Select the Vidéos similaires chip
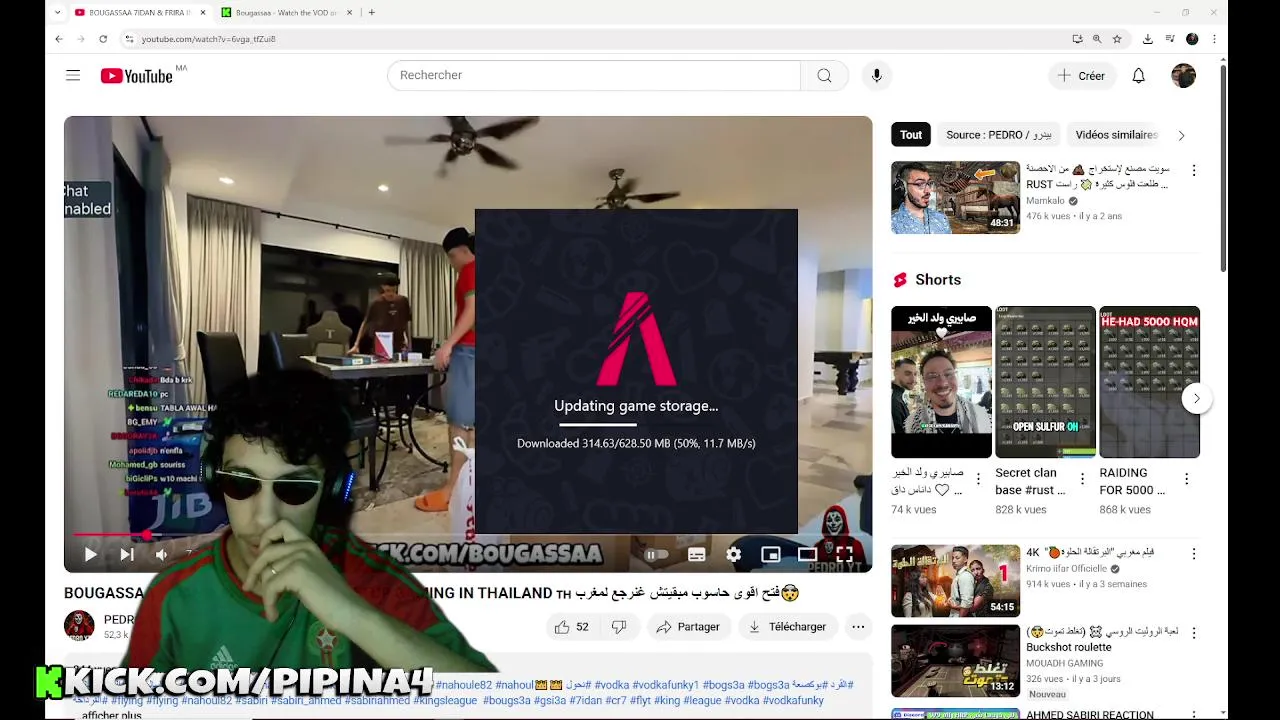 tap(1116, 135)
